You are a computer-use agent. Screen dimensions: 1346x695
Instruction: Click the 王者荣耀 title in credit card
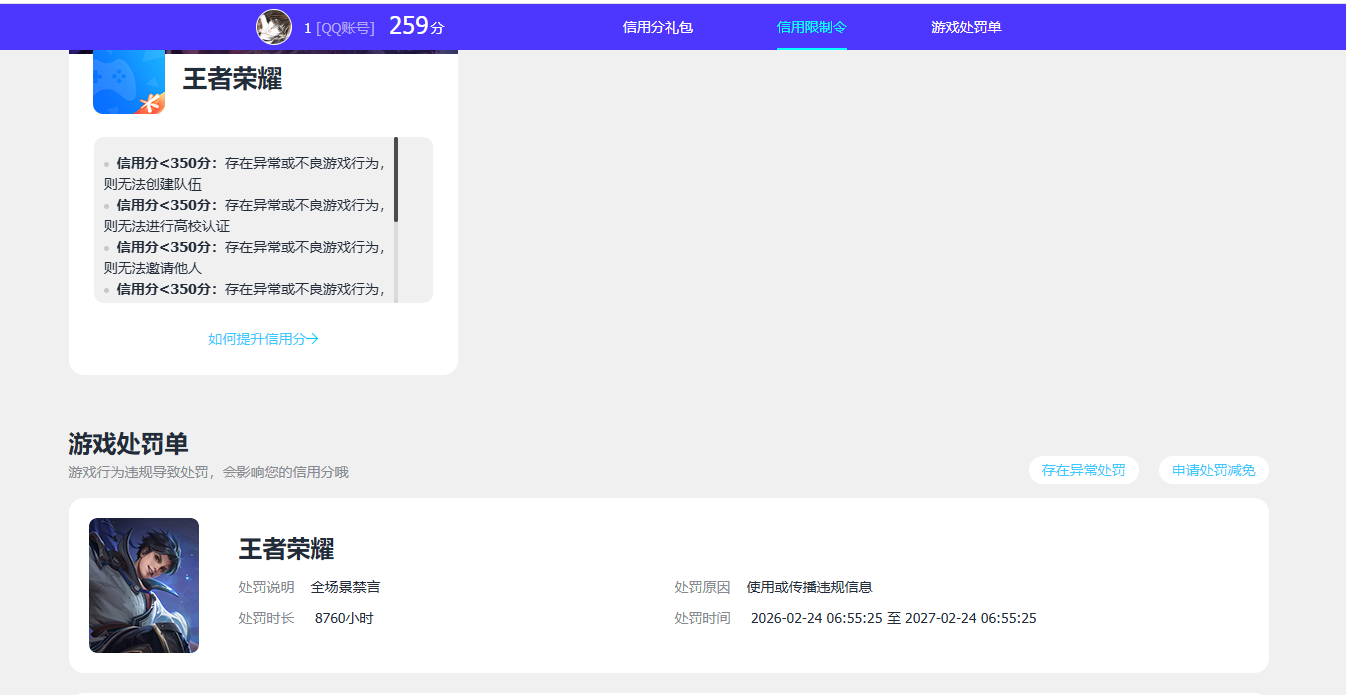(x=232, y=80)
